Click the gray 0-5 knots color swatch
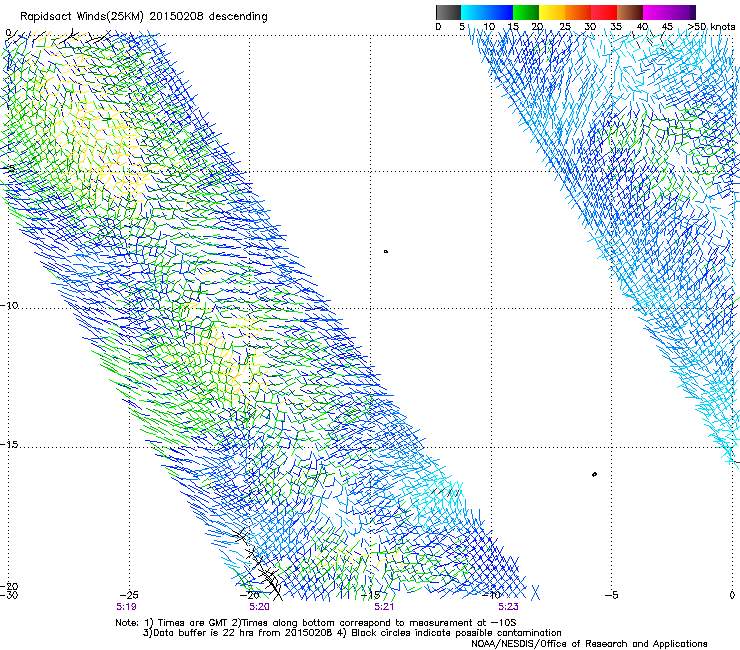This screenshot has height=650, width=740. point(448,12)
